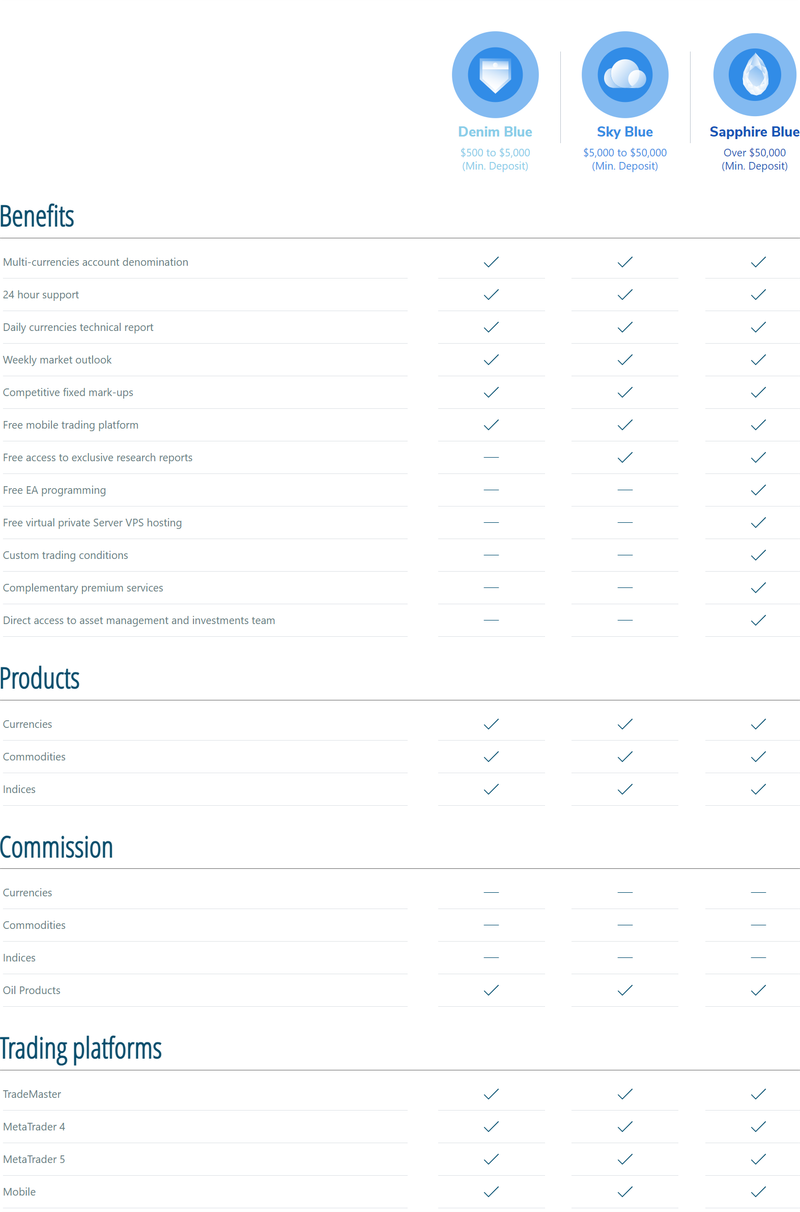The width and height of the screenshot is (800, 1212).
Task: Click Sapphire Blue checkmark for Free EA programming
Action: (758, 490)
